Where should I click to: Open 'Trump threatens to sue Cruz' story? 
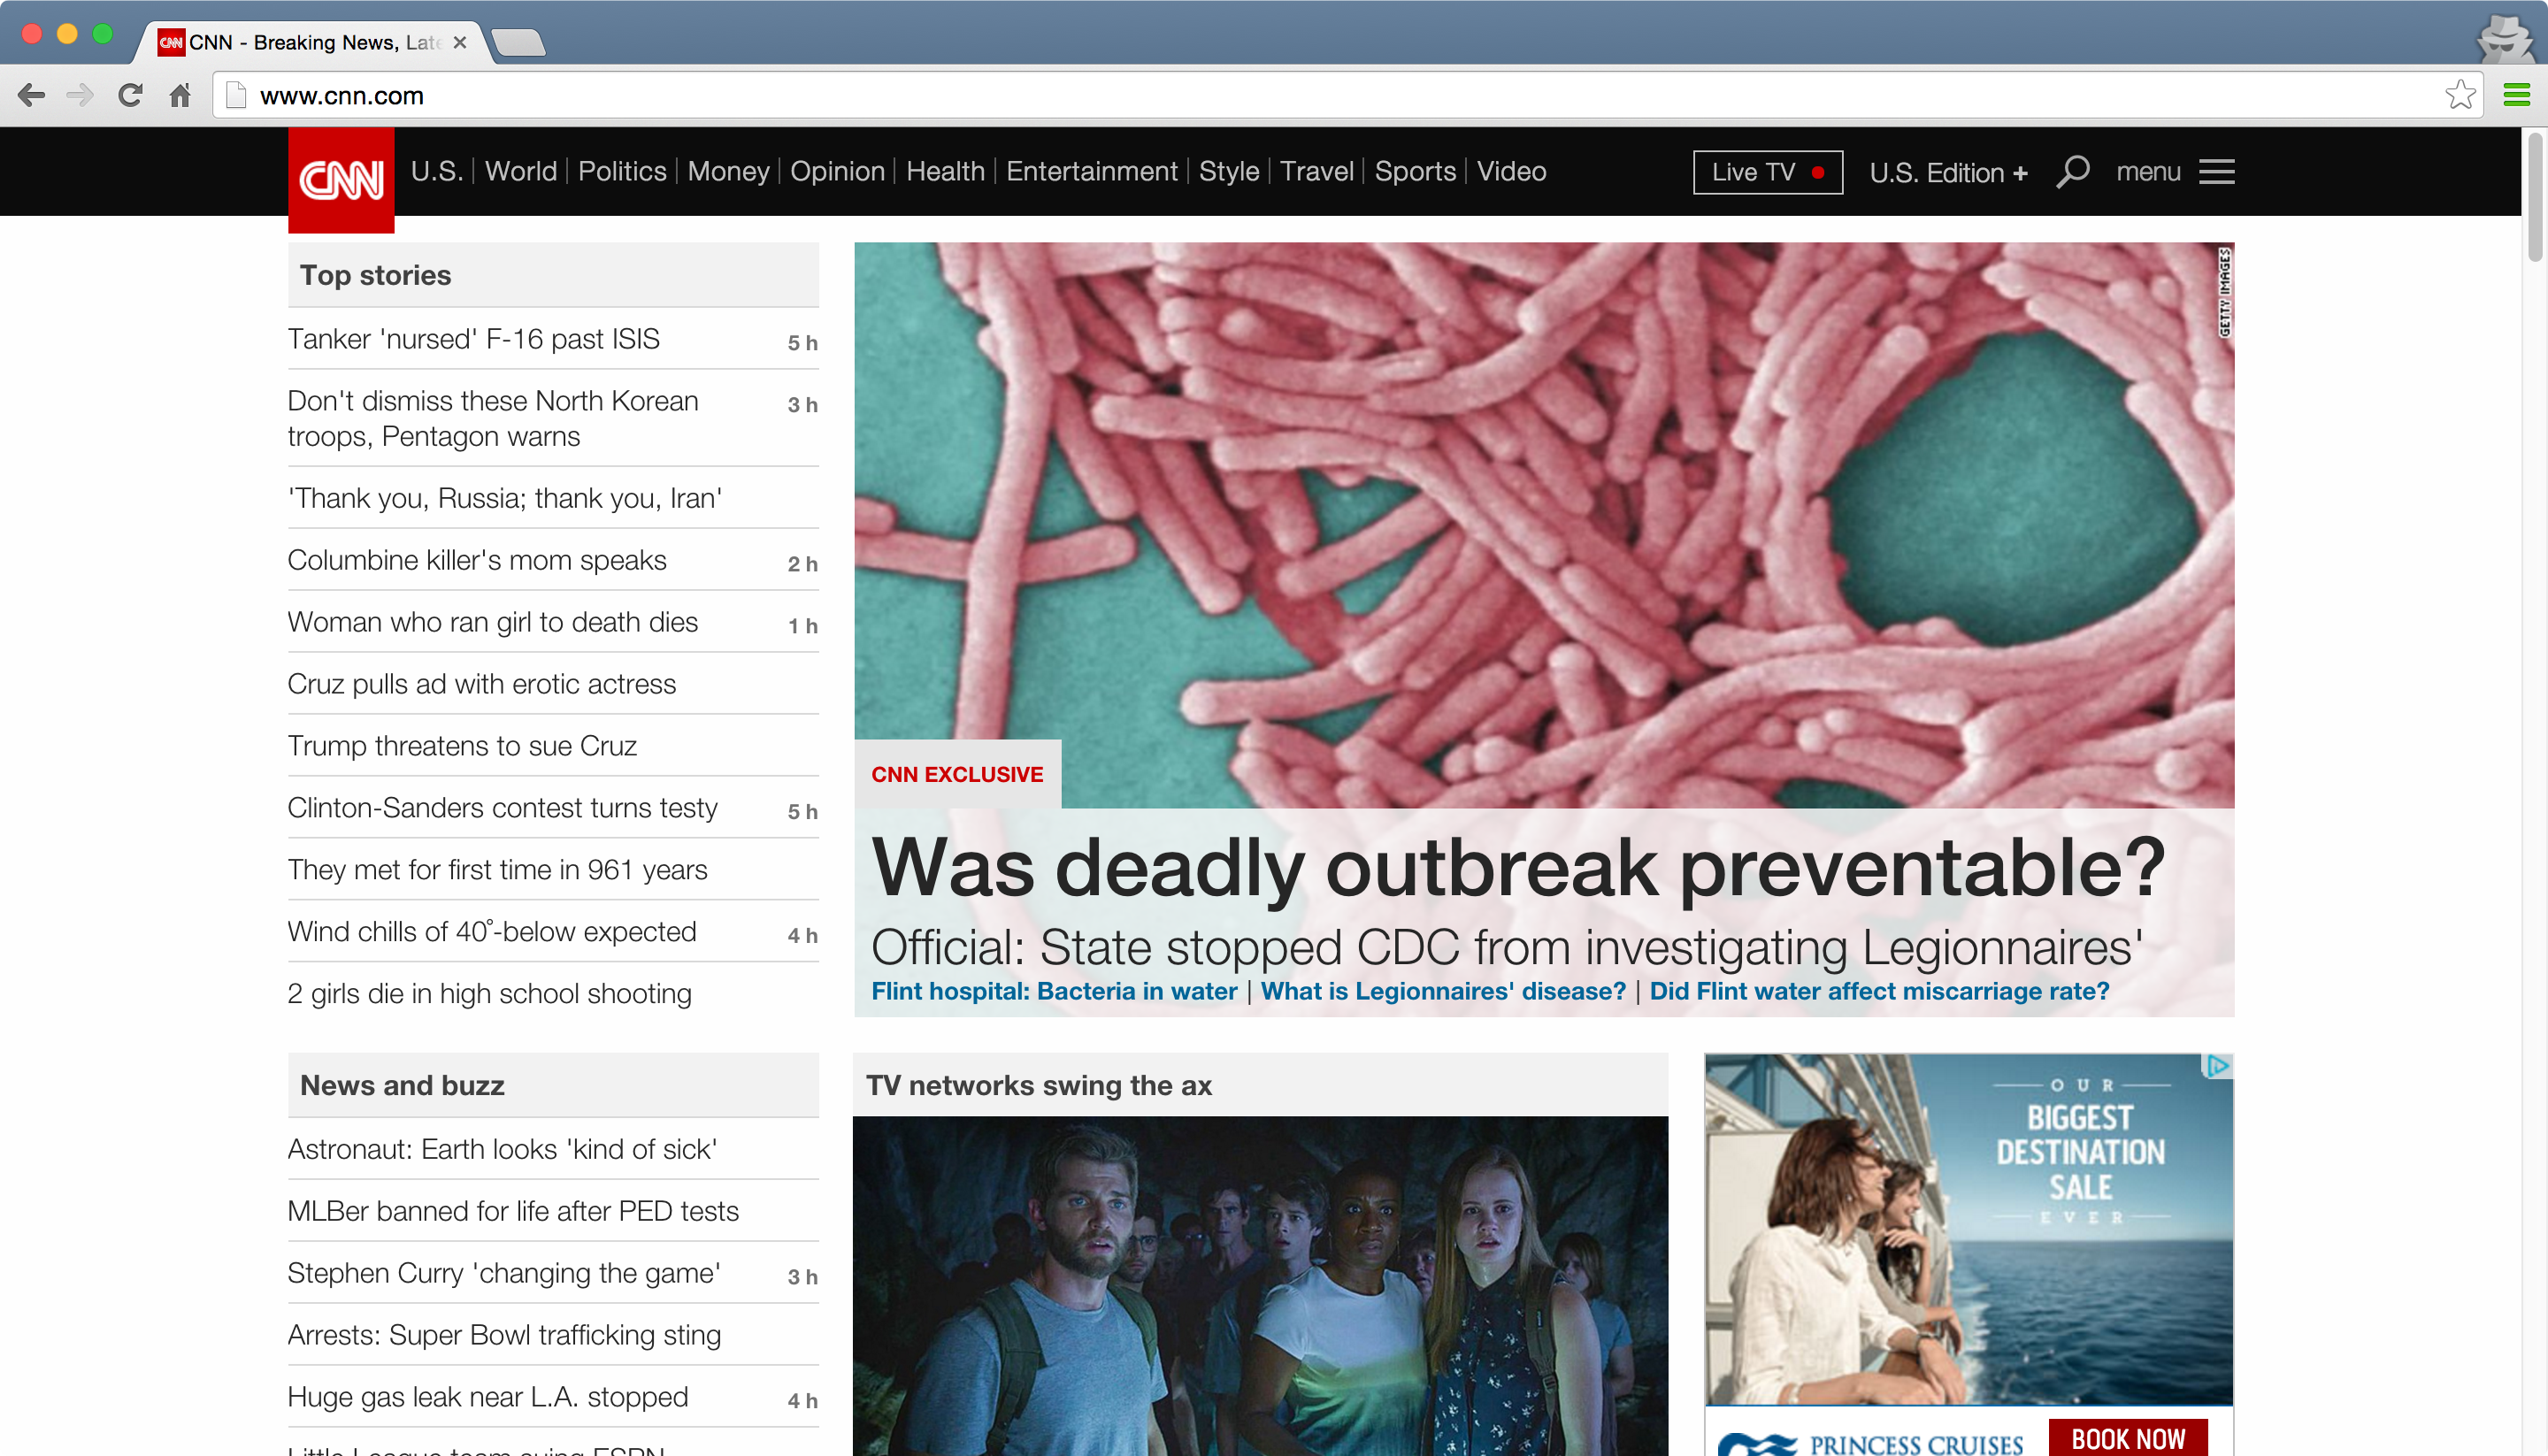(462, 746)
